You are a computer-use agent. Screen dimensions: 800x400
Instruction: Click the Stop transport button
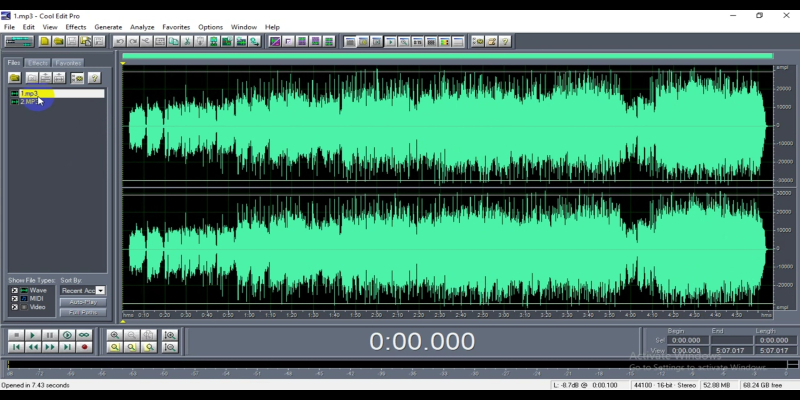15,335
